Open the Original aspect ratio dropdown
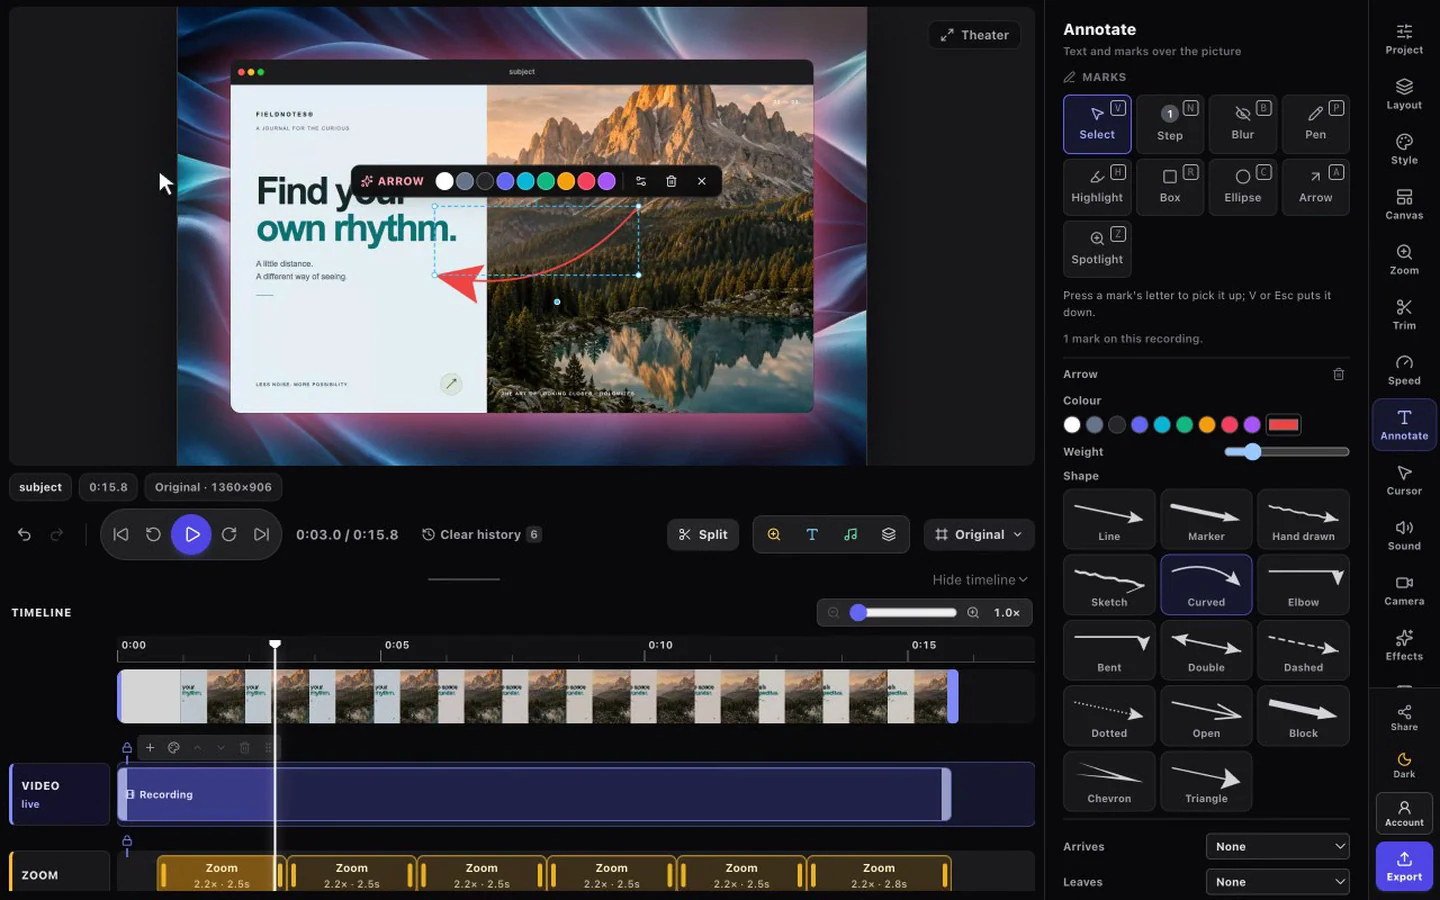The image size is (1440, 900). [x=979, y=534]
